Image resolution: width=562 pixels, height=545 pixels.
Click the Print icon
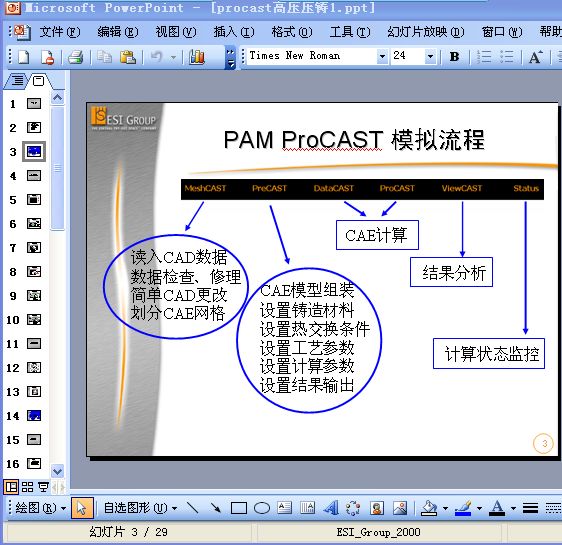click(76, 57)
